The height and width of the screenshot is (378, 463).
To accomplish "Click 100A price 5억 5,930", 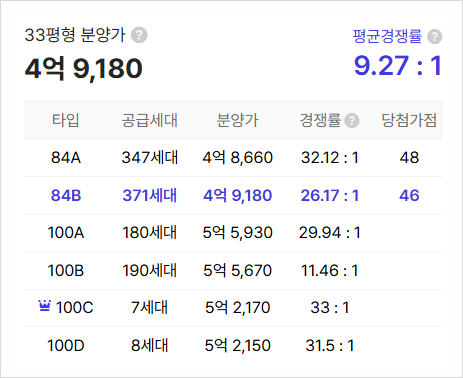I will tap(238, 233).
